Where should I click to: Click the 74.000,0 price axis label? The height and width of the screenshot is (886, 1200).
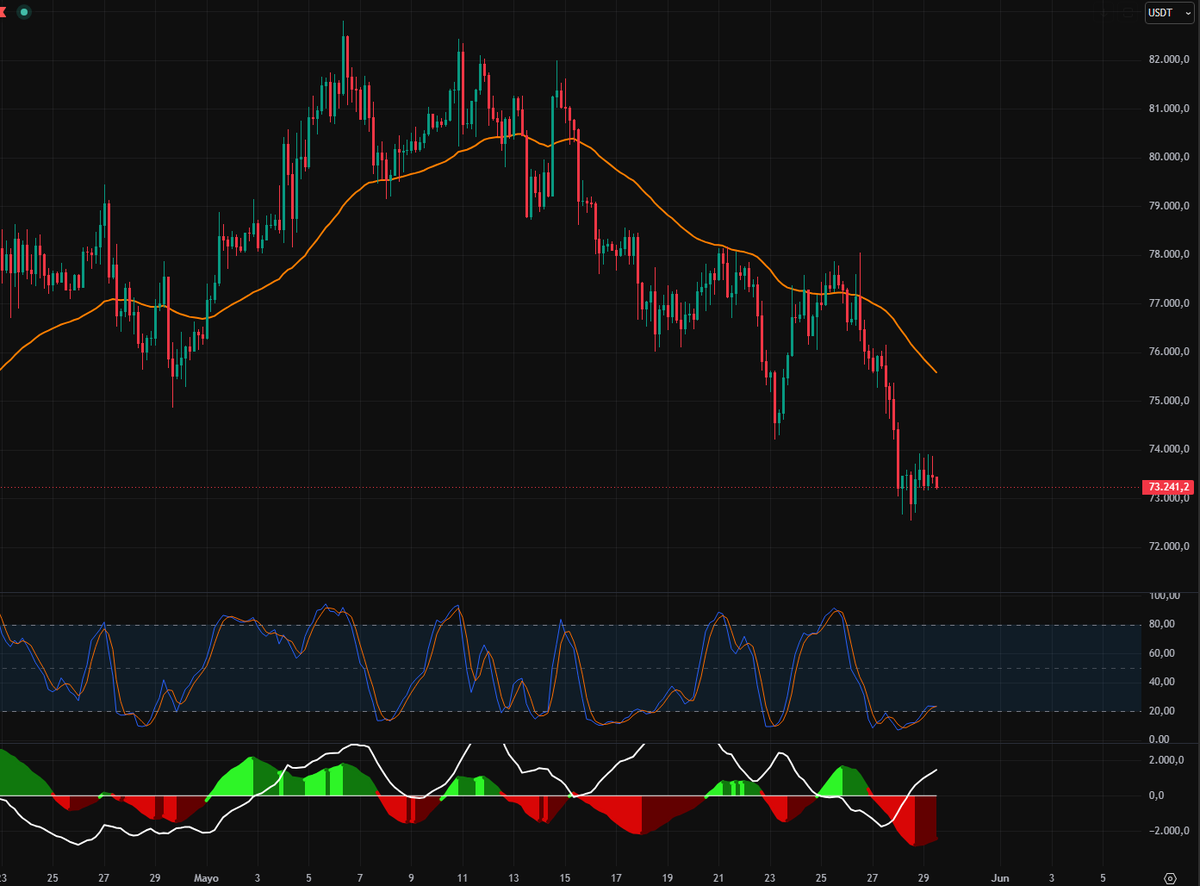point(1168,449)
